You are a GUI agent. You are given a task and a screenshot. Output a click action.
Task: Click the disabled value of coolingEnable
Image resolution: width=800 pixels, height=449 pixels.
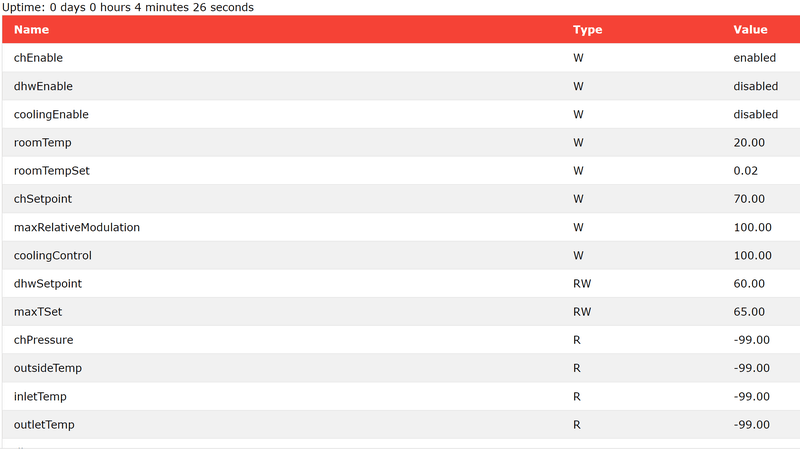point(755,114)
